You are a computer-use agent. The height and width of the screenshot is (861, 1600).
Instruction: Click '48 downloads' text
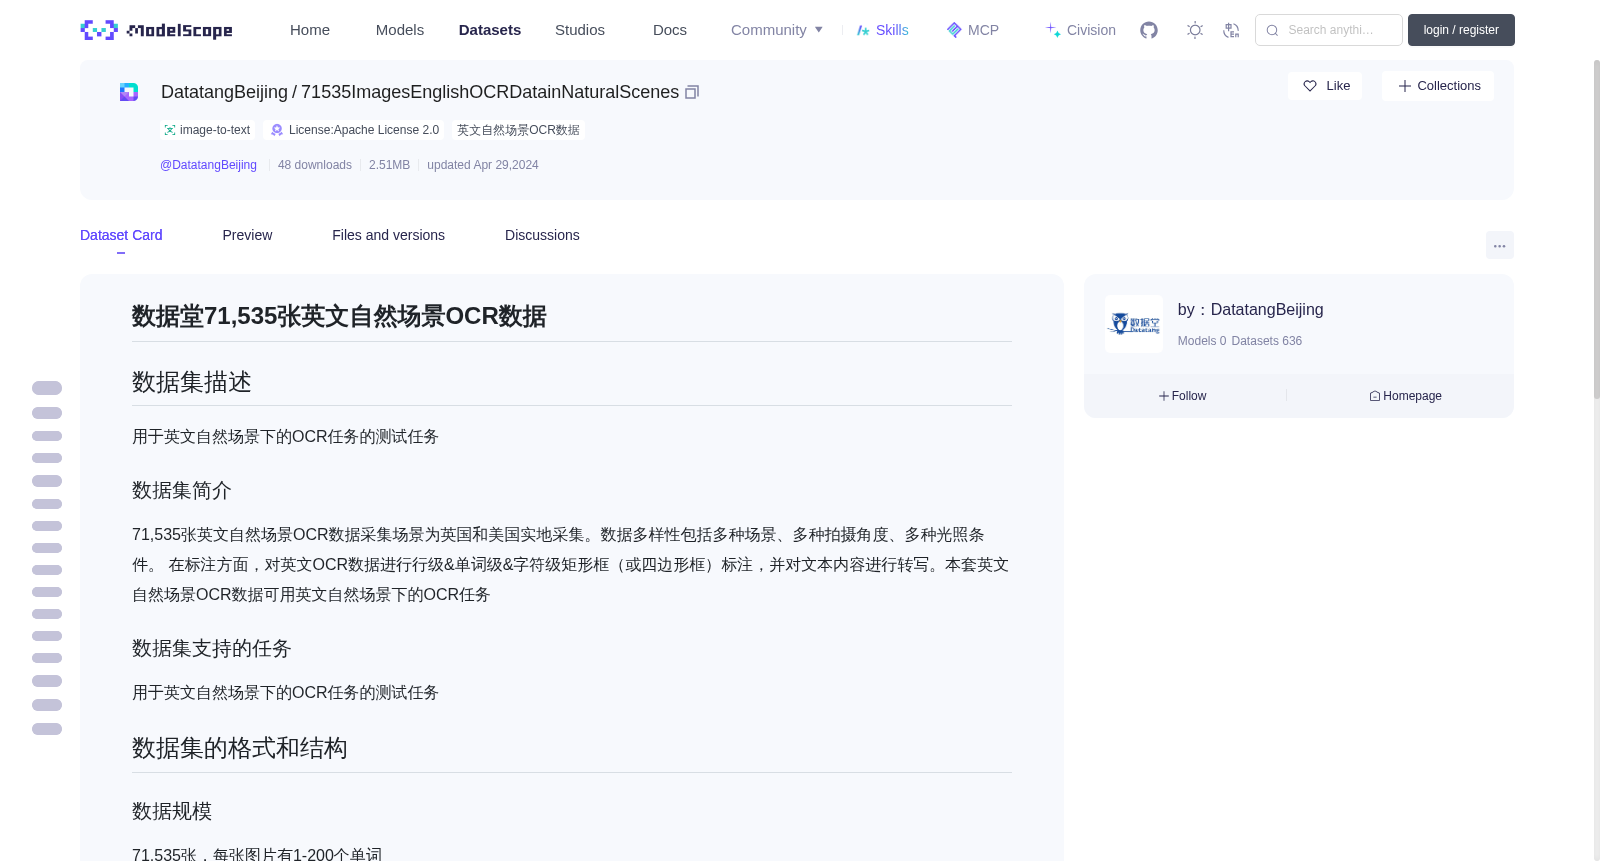point(315,165)
